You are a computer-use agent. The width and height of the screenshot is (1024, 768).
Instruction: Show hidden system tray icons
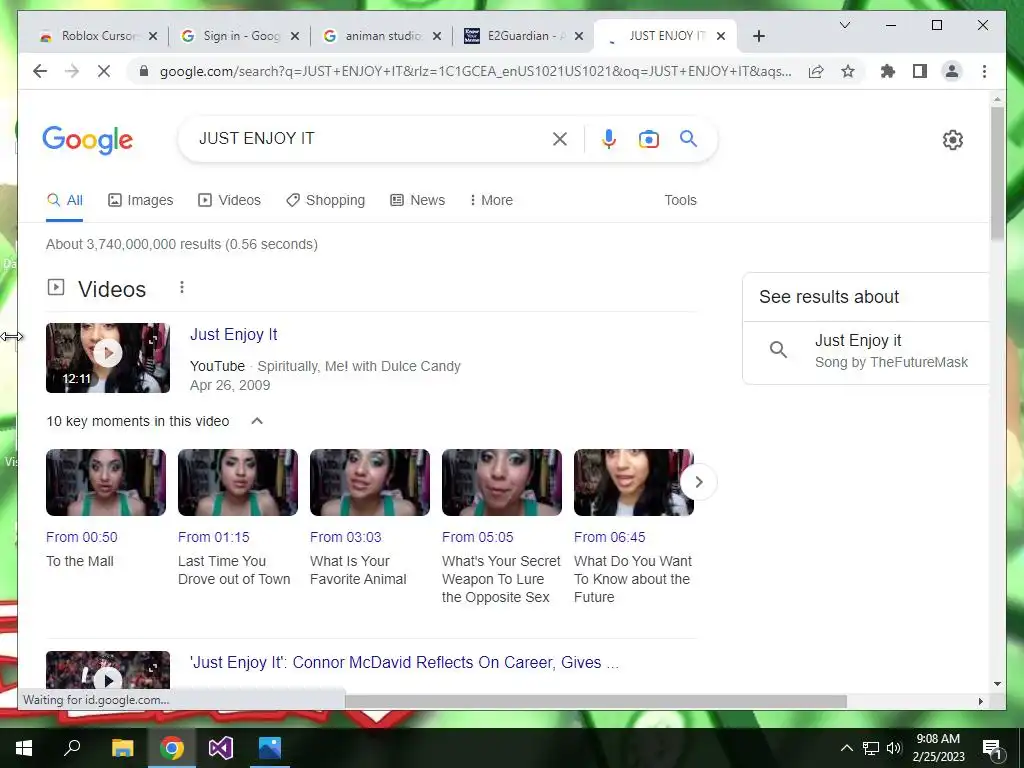[x=846, y=748]
